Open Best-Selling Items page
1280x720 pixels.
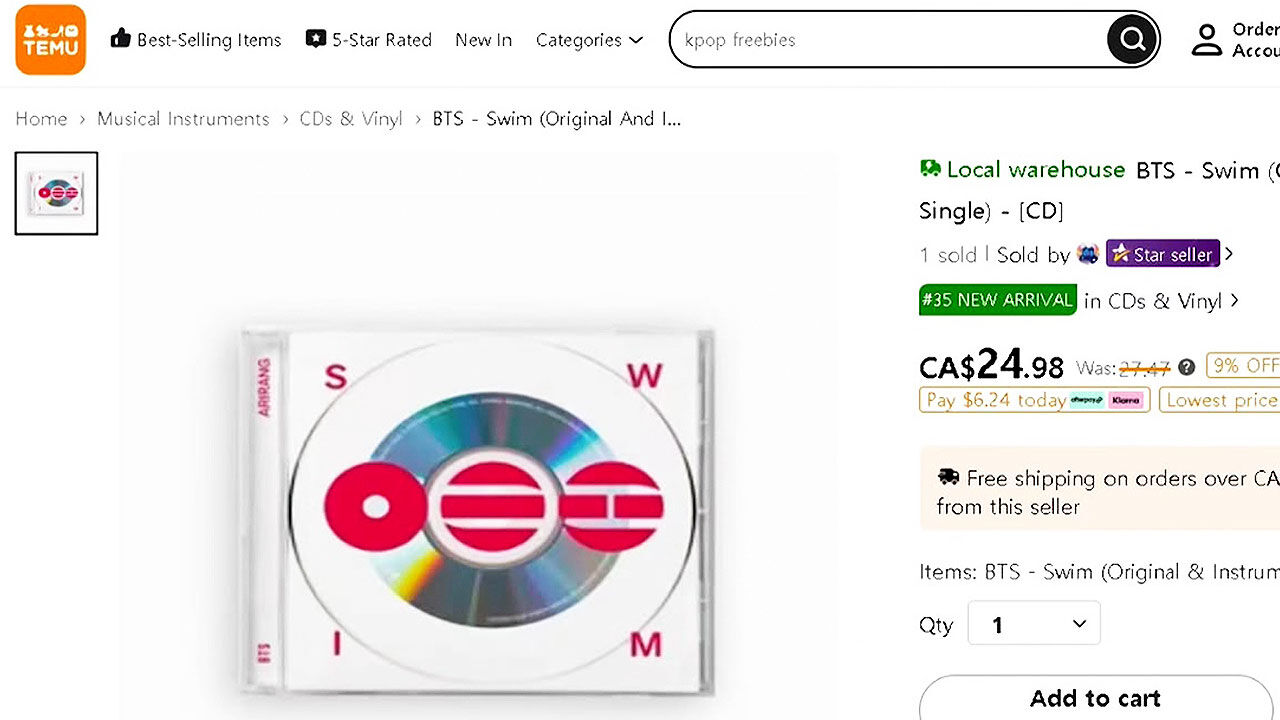209,40
